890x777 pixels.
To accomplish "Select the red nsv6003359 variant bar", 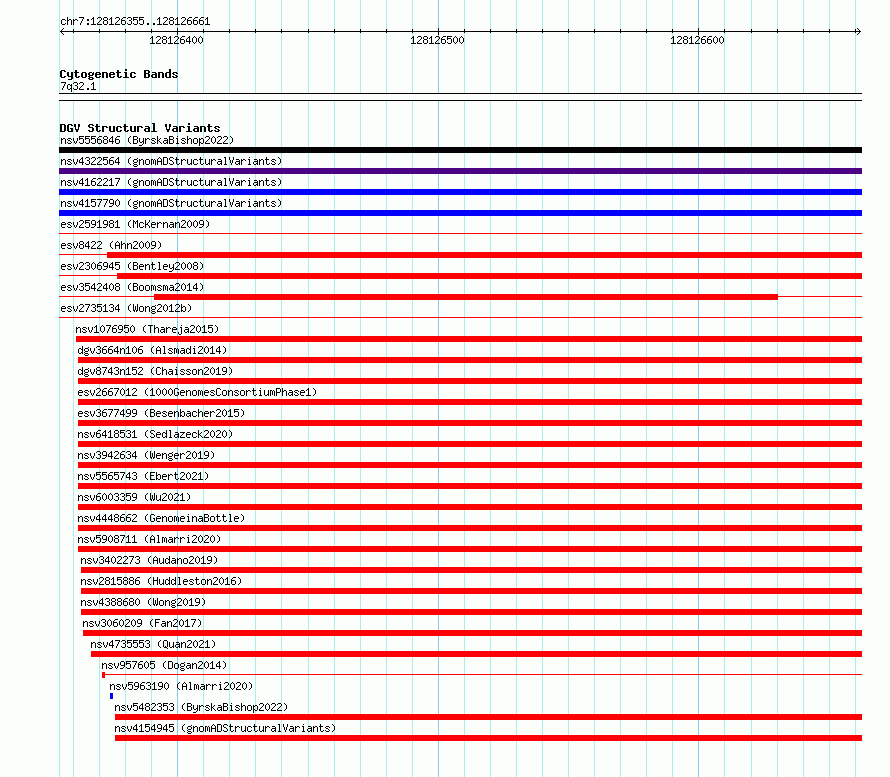I will pyautogui.click(x=470, y=507).
